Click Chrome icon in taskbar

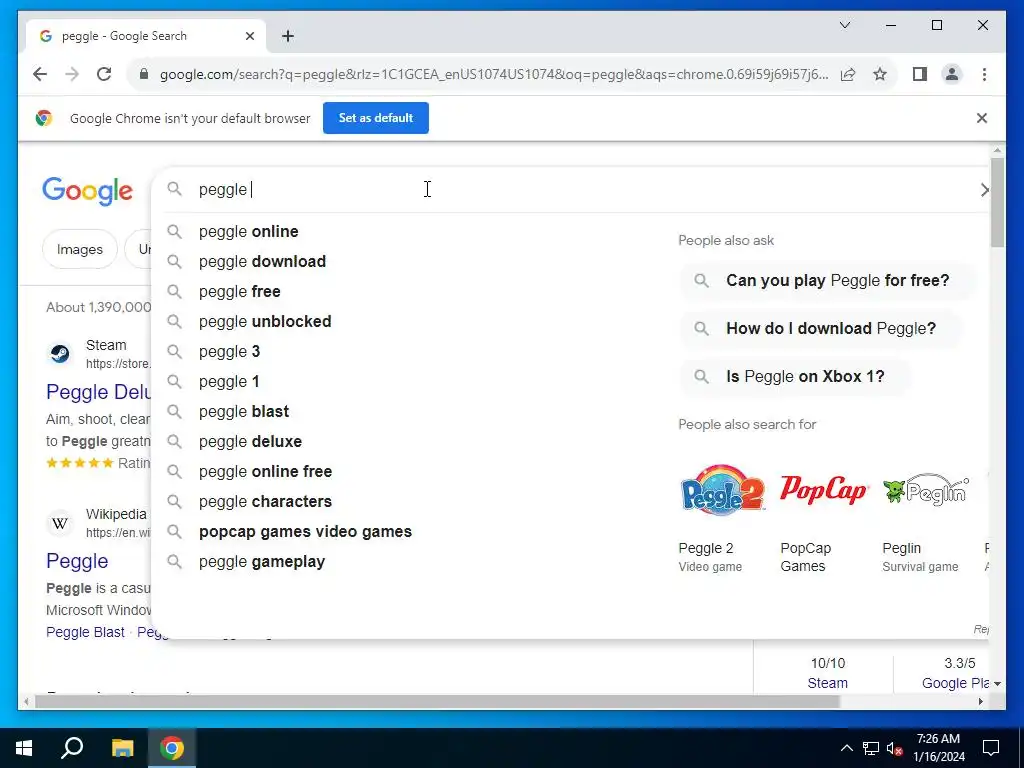pos(172,748)
